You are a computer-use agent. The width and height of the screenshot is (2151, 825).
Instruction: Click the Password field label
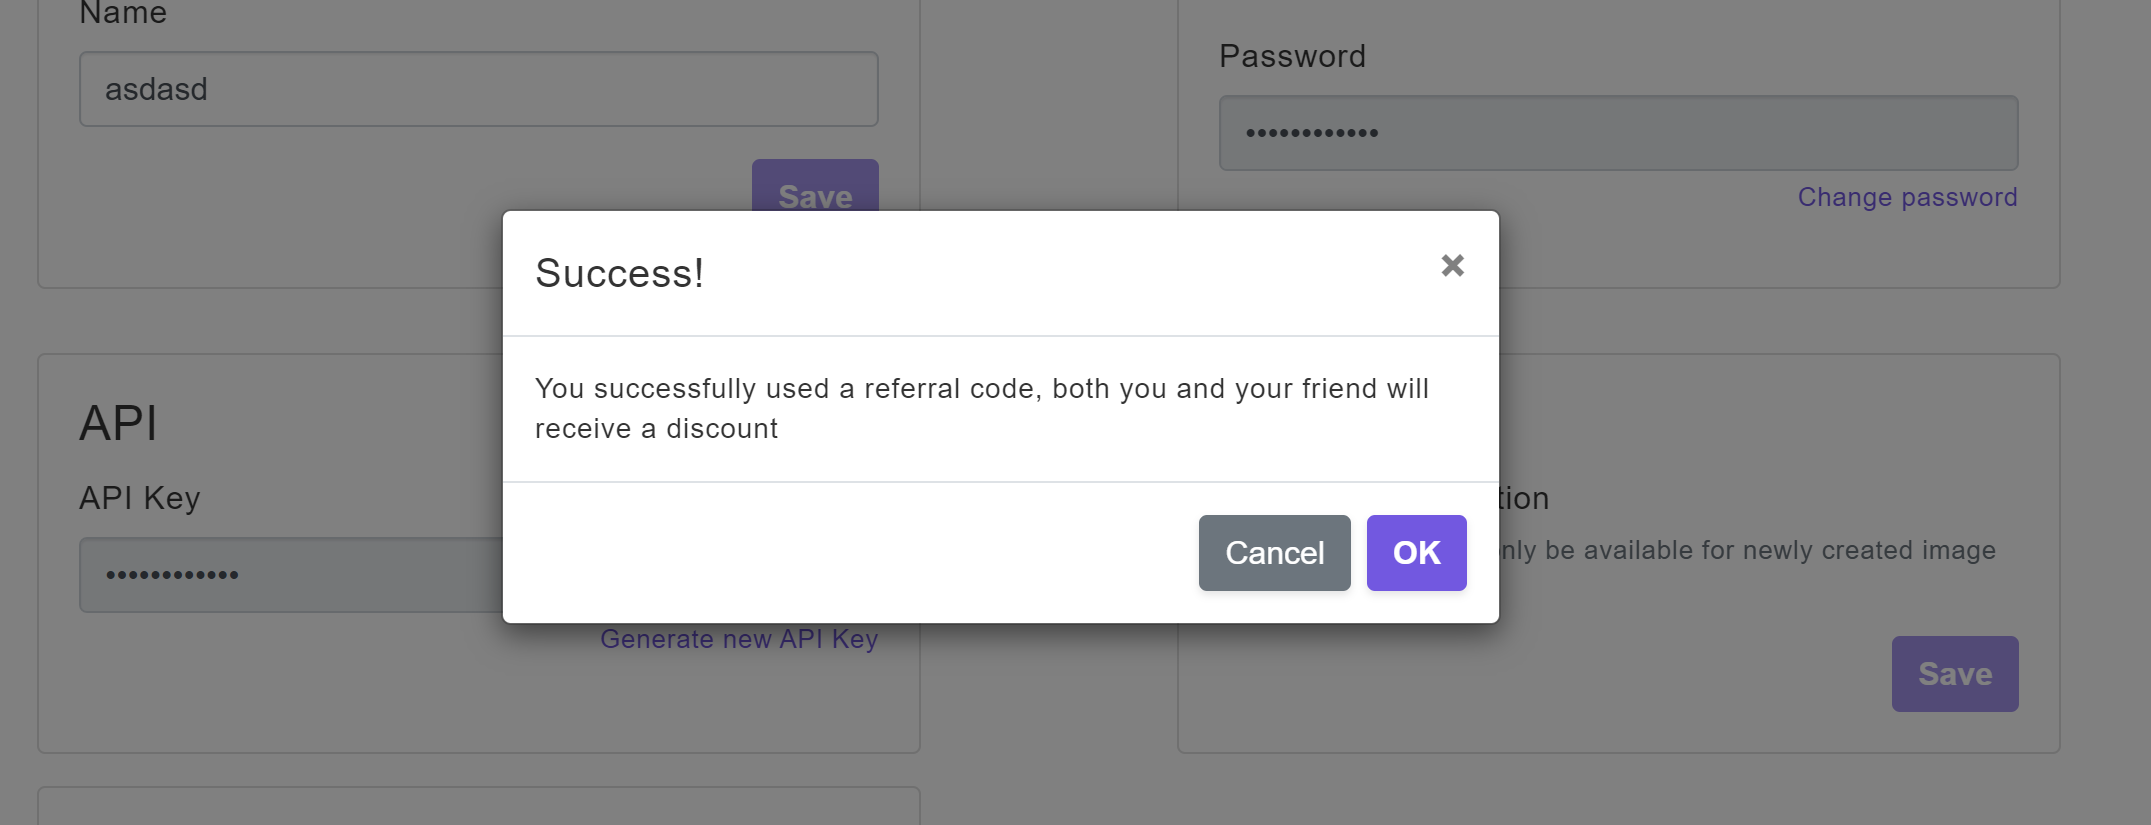(1291, 56)
